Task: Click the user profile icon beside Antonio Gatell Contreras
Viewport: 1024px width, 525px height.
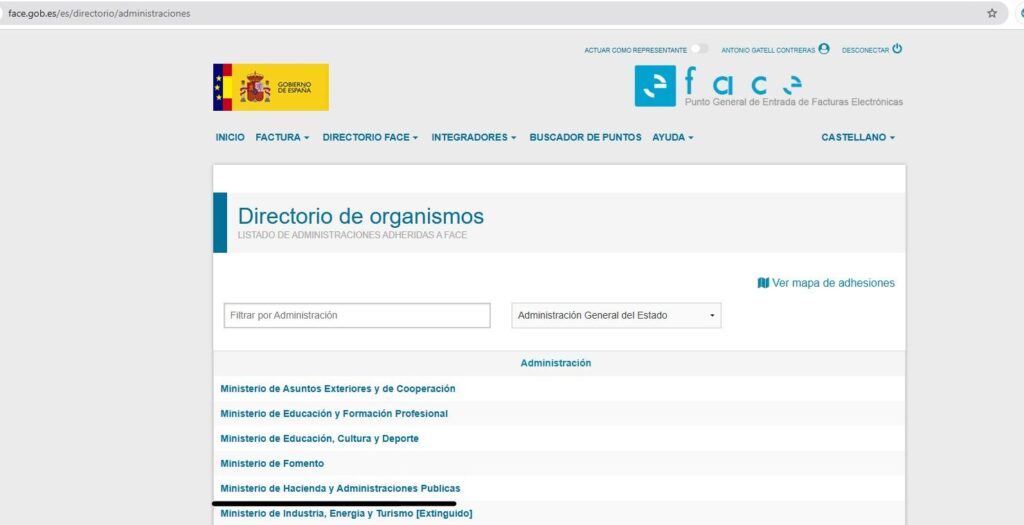Action: [x=824, y=49]
